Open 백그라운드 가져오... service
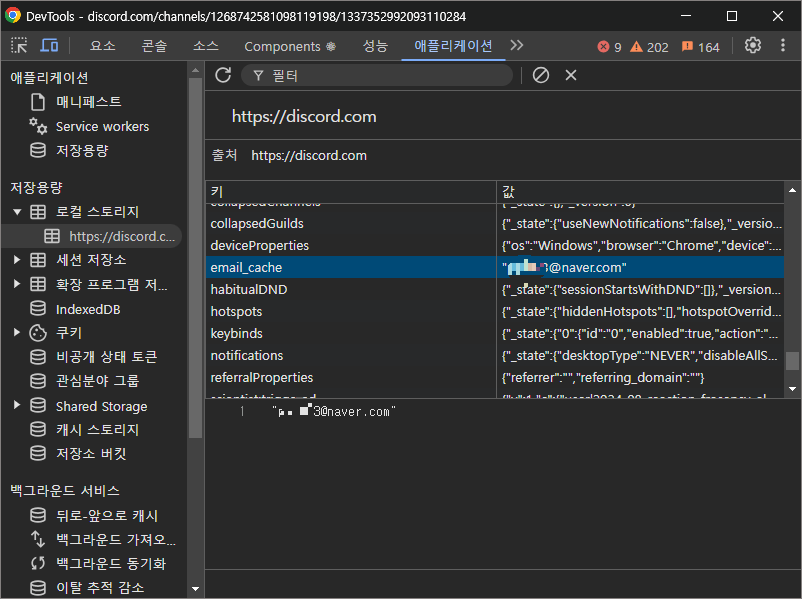This screenshot has height=599, width=802. pos(116,540)
